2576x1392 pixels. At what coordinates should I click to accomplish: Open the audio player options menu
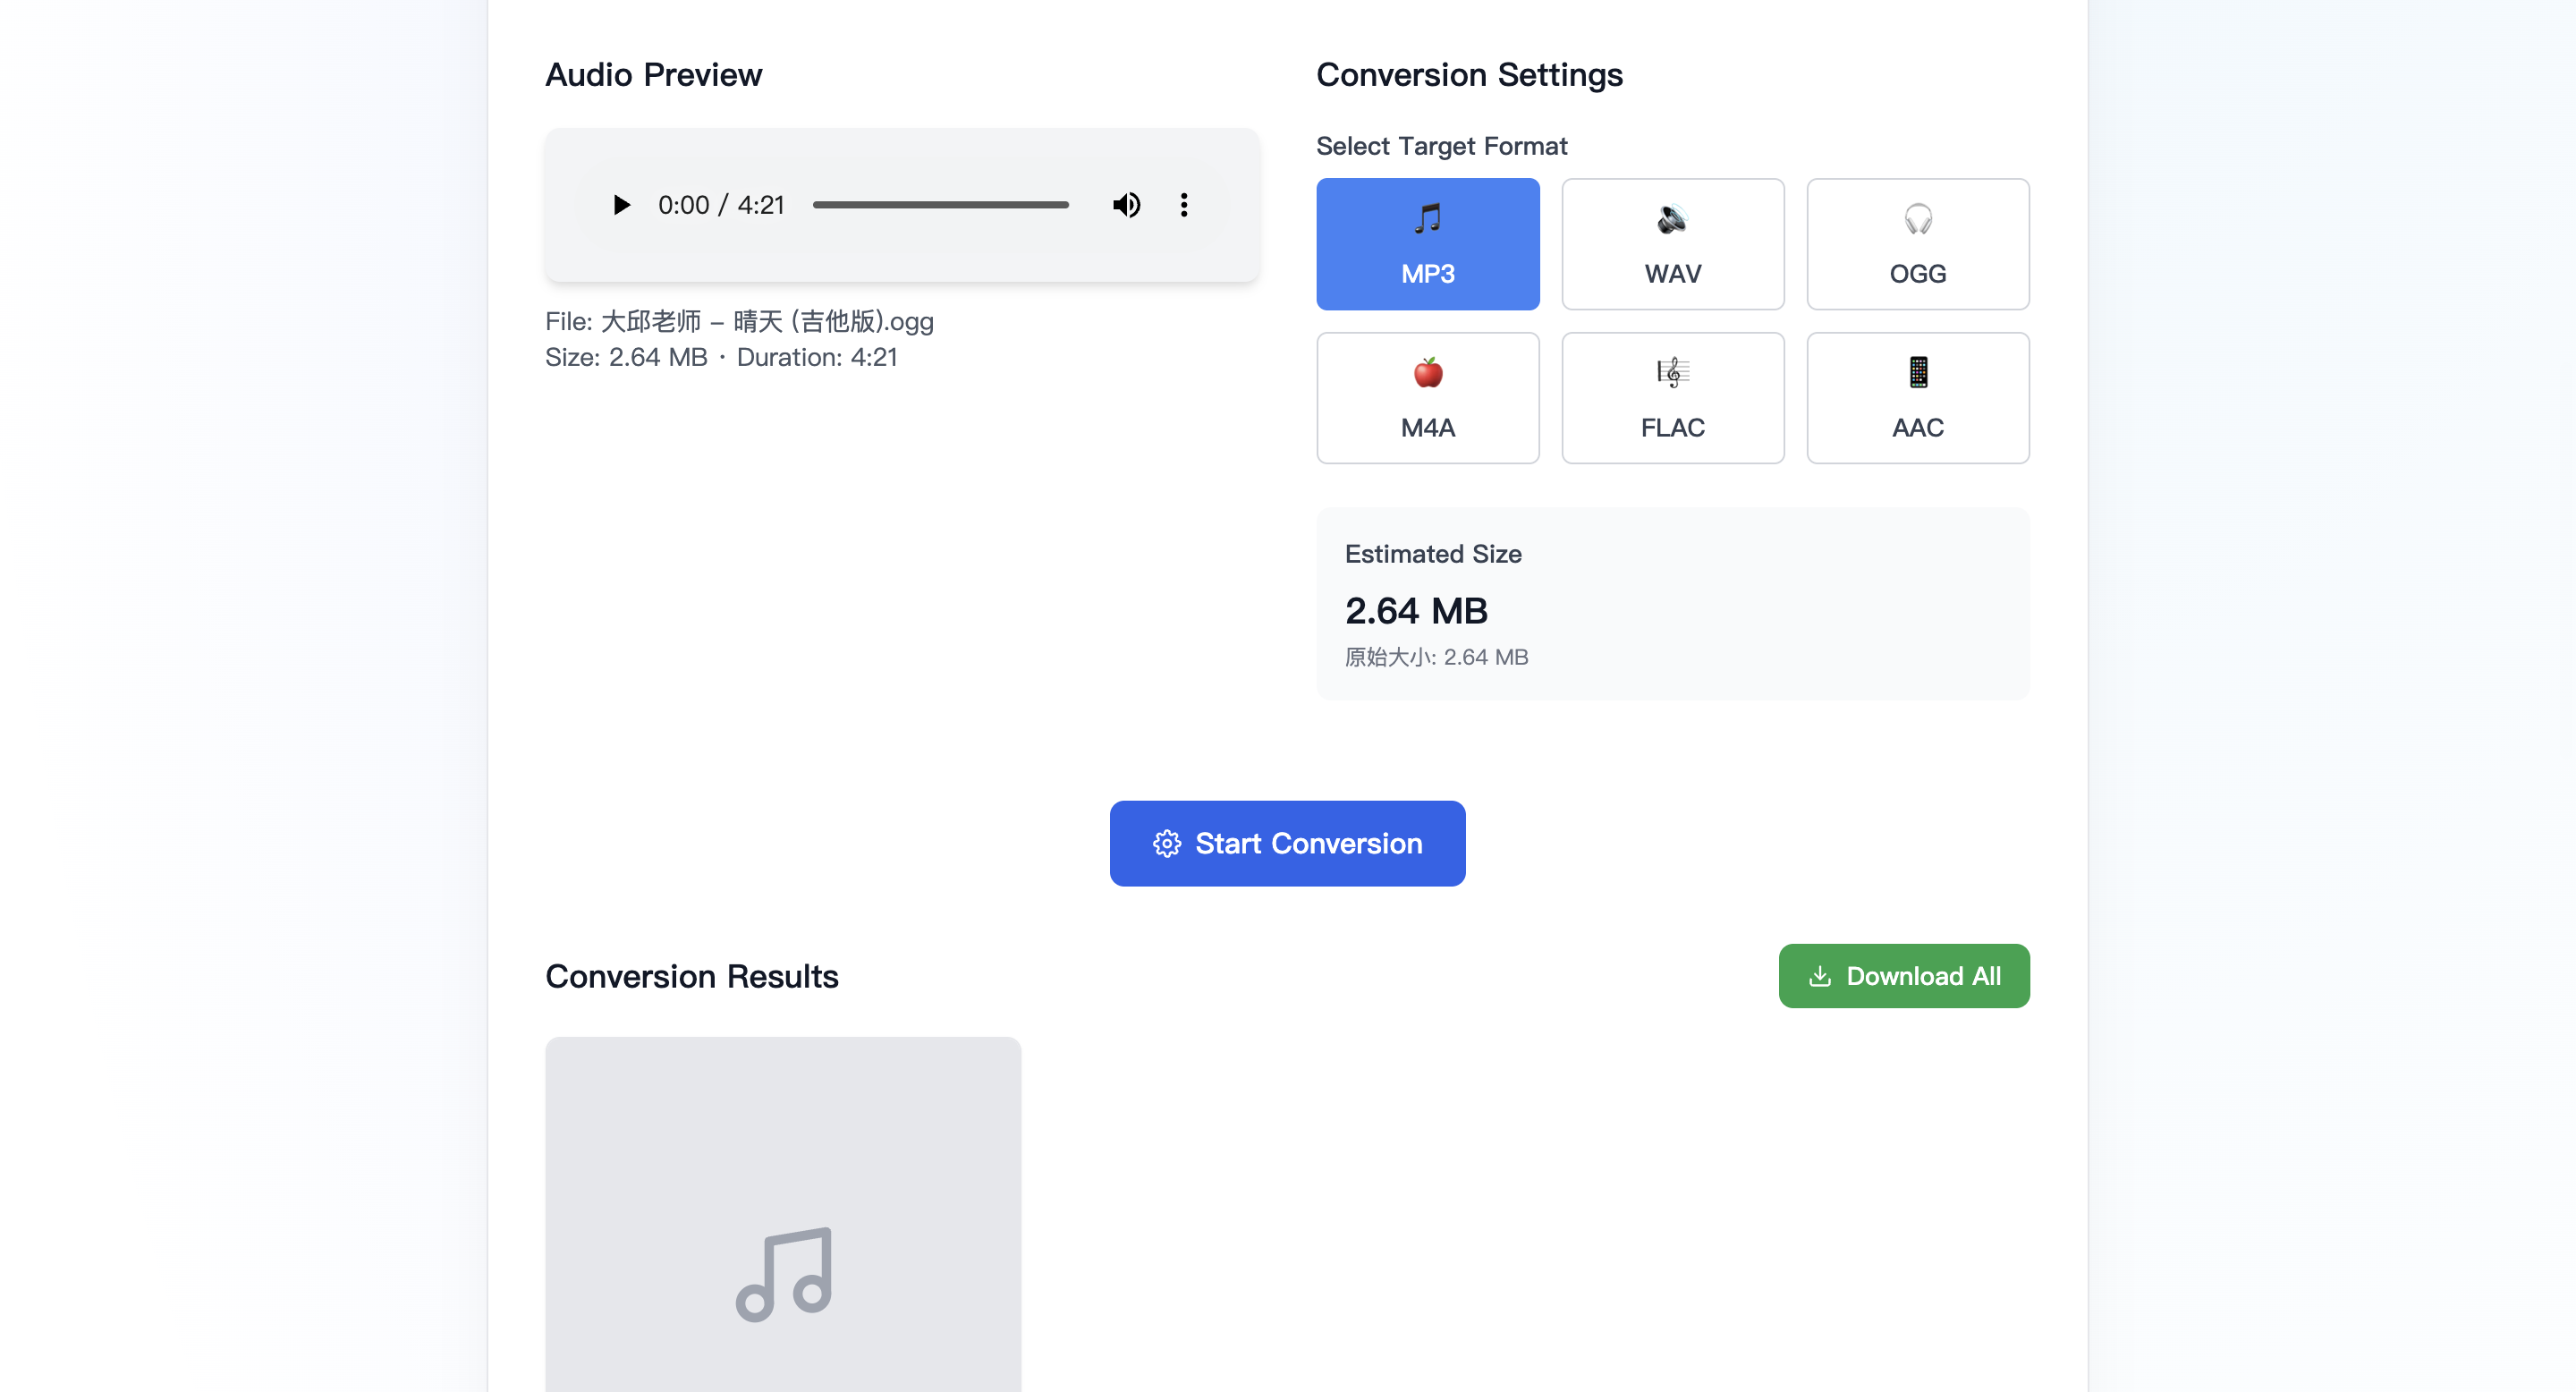(x=1183, y=205)
